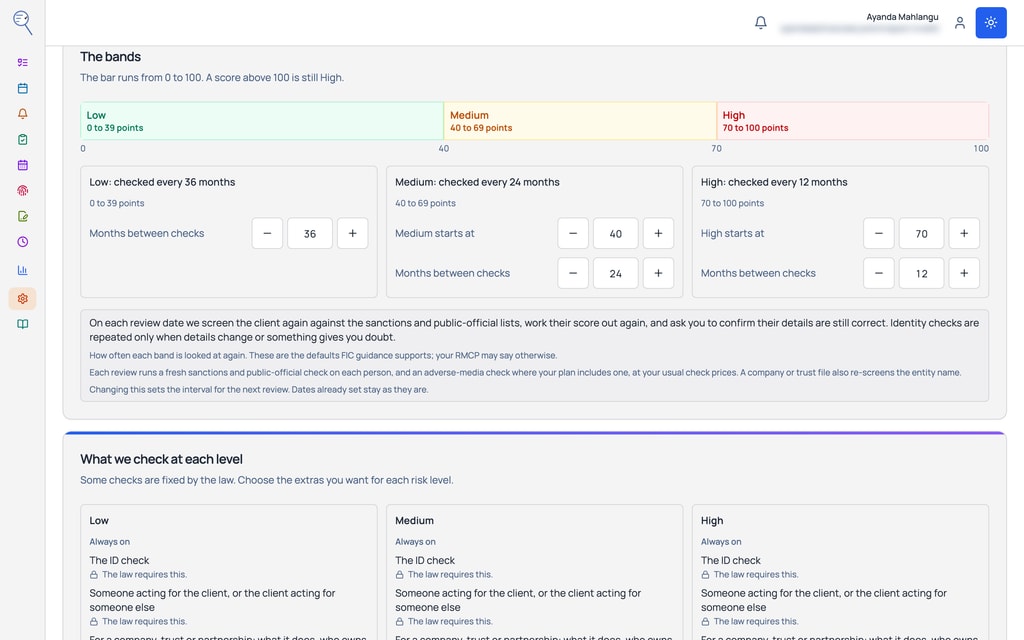Click "Low: checked every 36 months" title

pyautogui.click(x=162, y=182)
